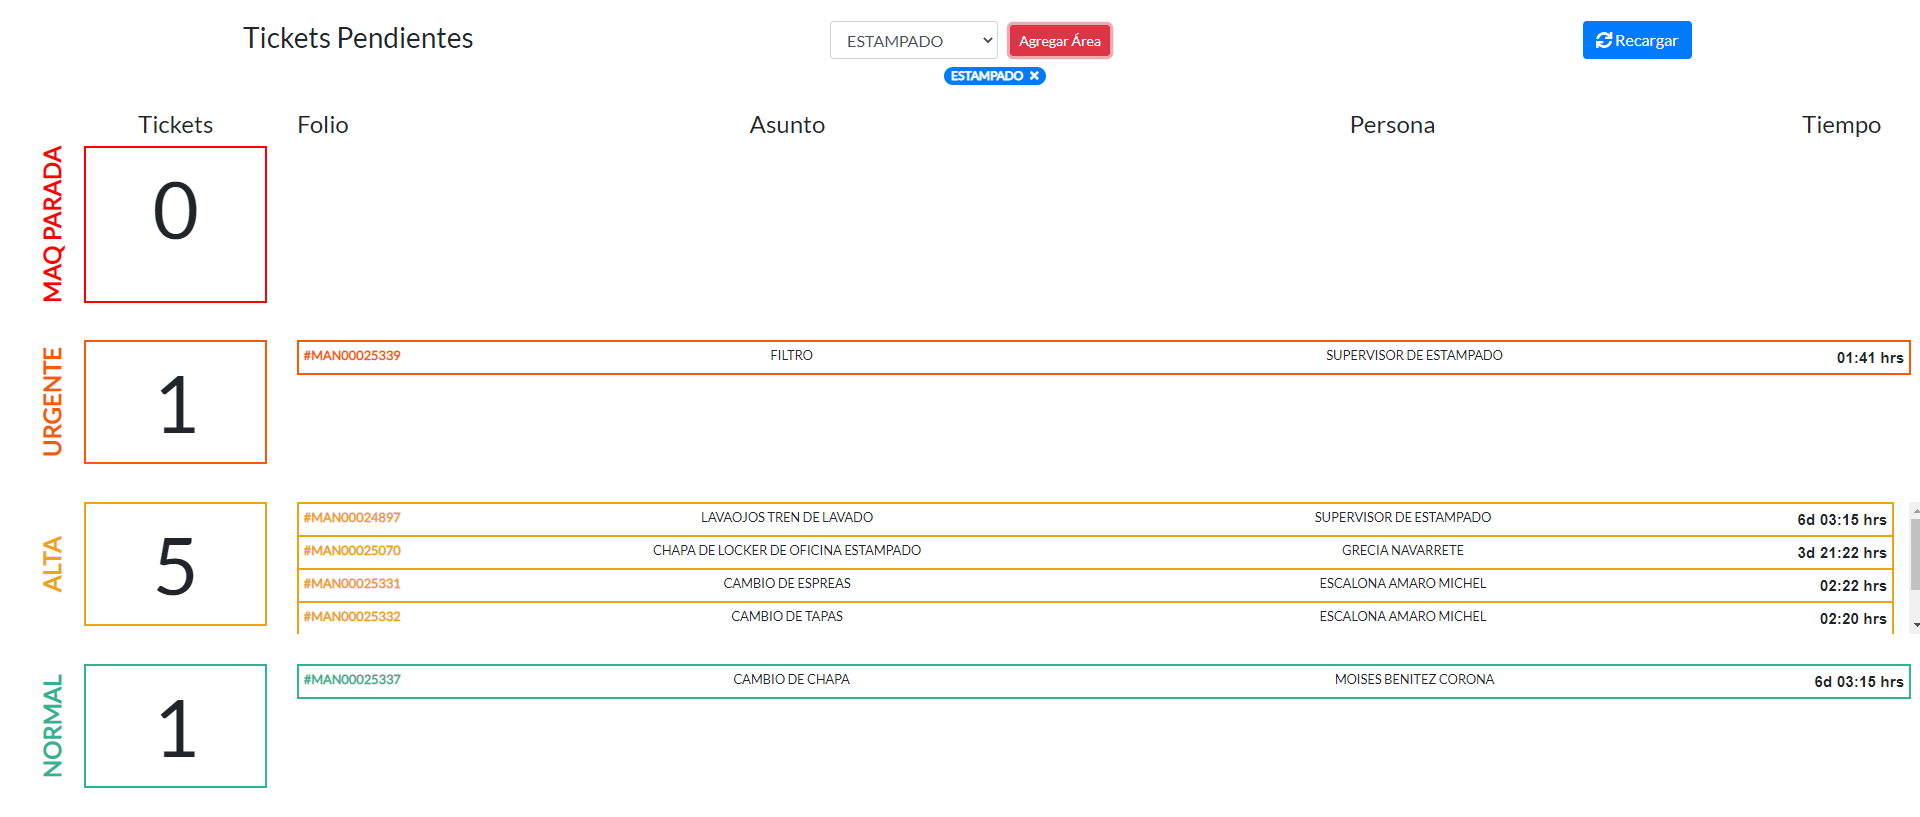Select the CAMBIO DE CHAPA subject

(x=791, y=680)
